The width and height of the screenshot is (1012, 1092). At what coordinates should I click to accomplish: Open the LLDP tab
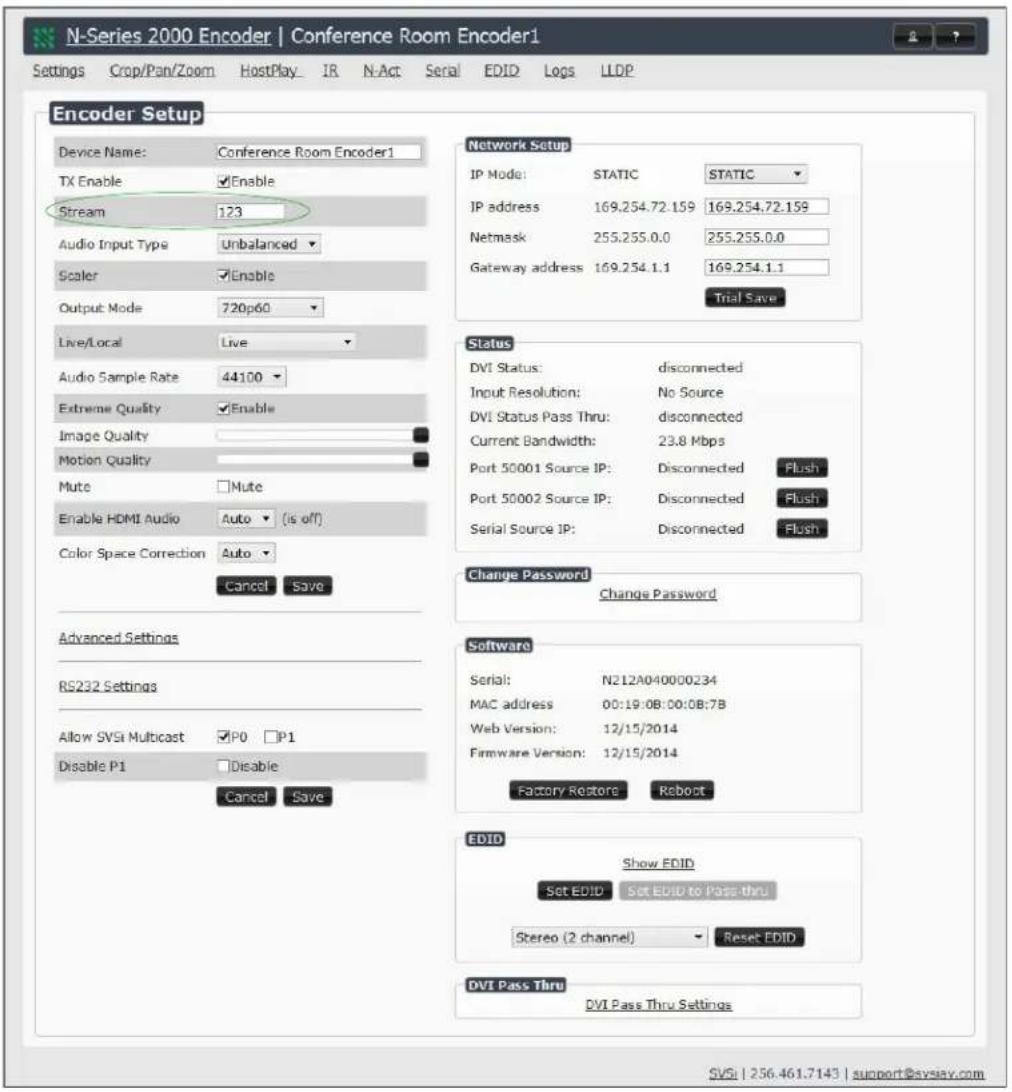tap(617, 71)
